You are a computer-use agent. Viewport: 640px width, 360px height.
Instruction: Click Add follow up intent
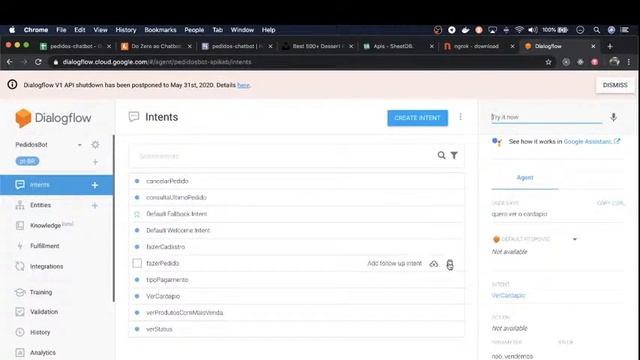pyautogui.click(x=394, y=263)
